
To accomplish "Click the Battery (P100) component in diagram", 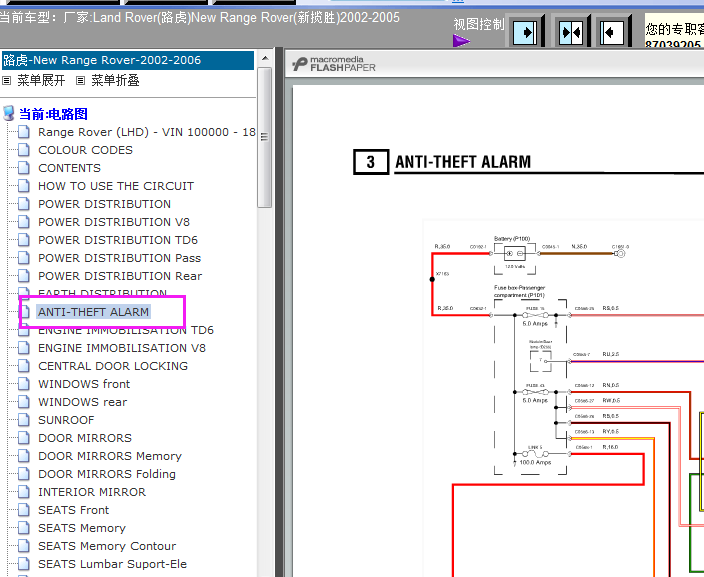I will (x=515, y=254).
